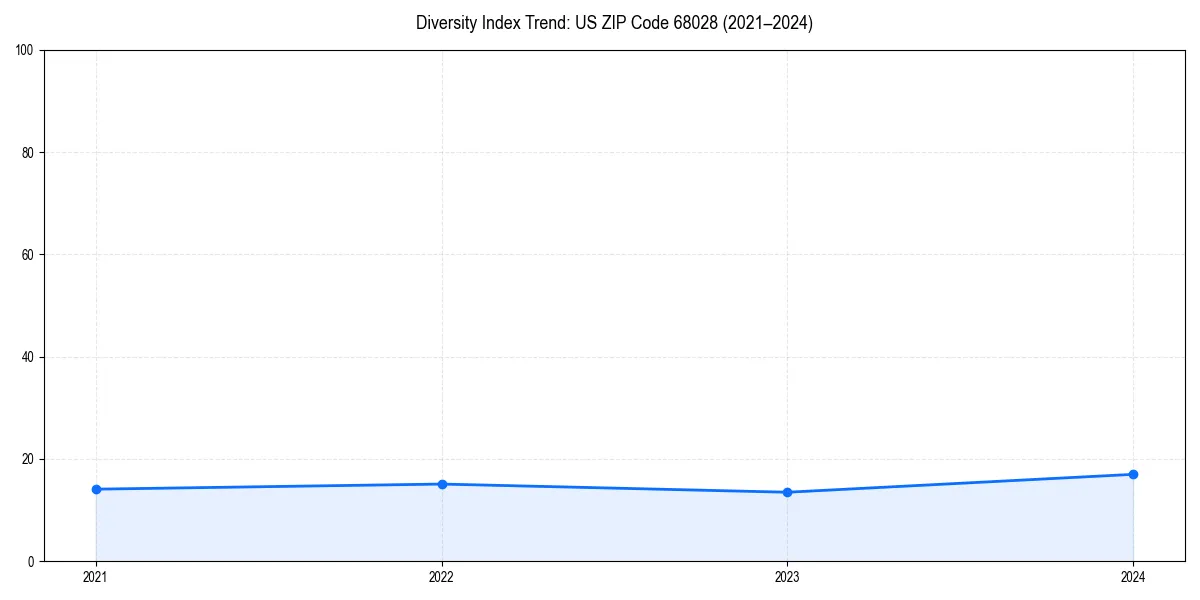Click the 2021 x-axis tick label
Image resolution: width=1200 pixels, height=600 pixels.
click(x=96, y=577)
